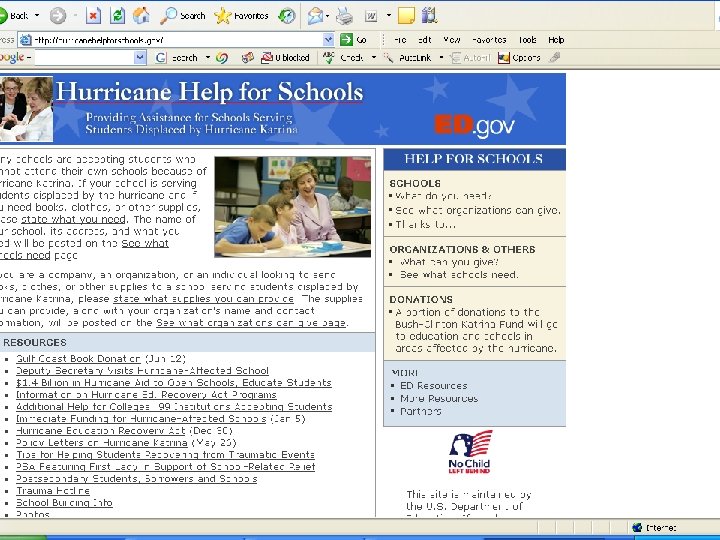Screen dimensions: 720x540
Task: Click the spell Check button
Action: pos(343,58)
